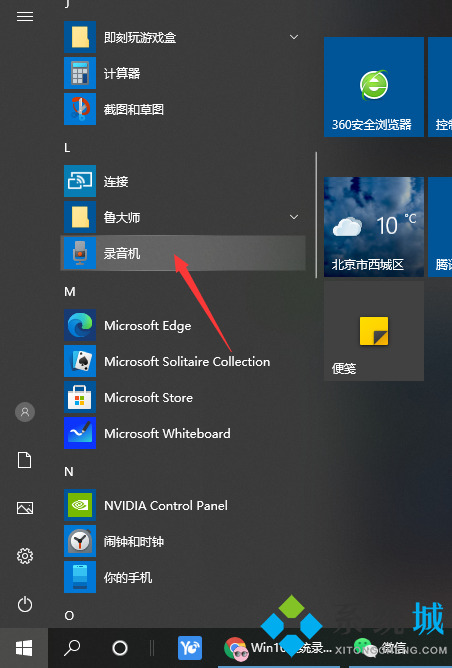Open Microsoft Solitaire Collection icon

(x=80, y=361)
